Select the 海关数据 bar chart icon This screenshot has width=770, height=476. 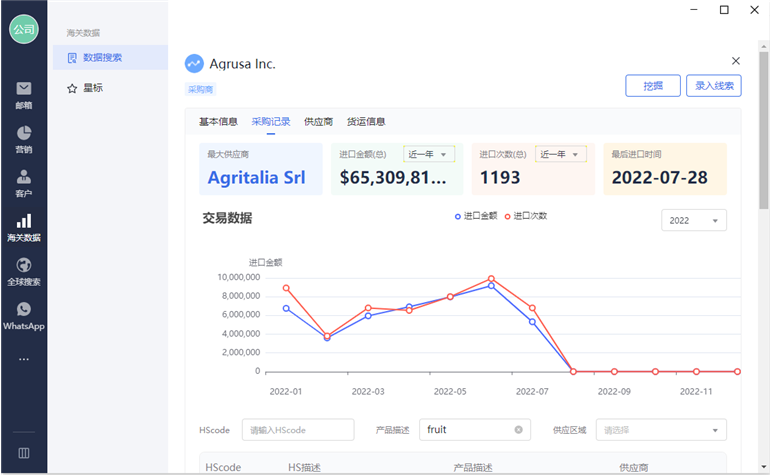click(x=24, y=221)
